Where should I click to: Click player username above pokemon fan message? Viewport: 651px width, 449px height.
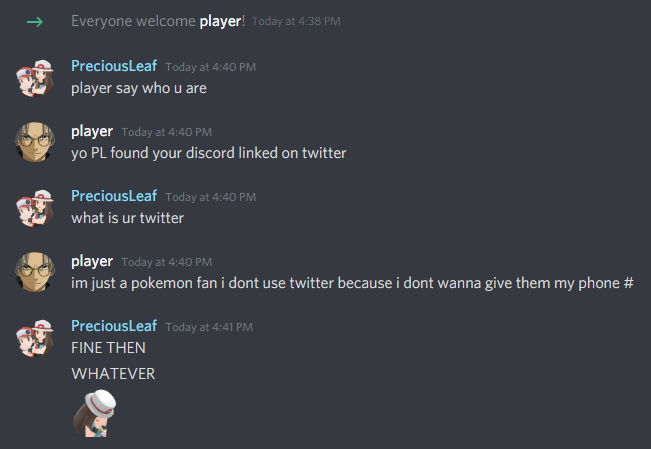(x=92, y=261)
